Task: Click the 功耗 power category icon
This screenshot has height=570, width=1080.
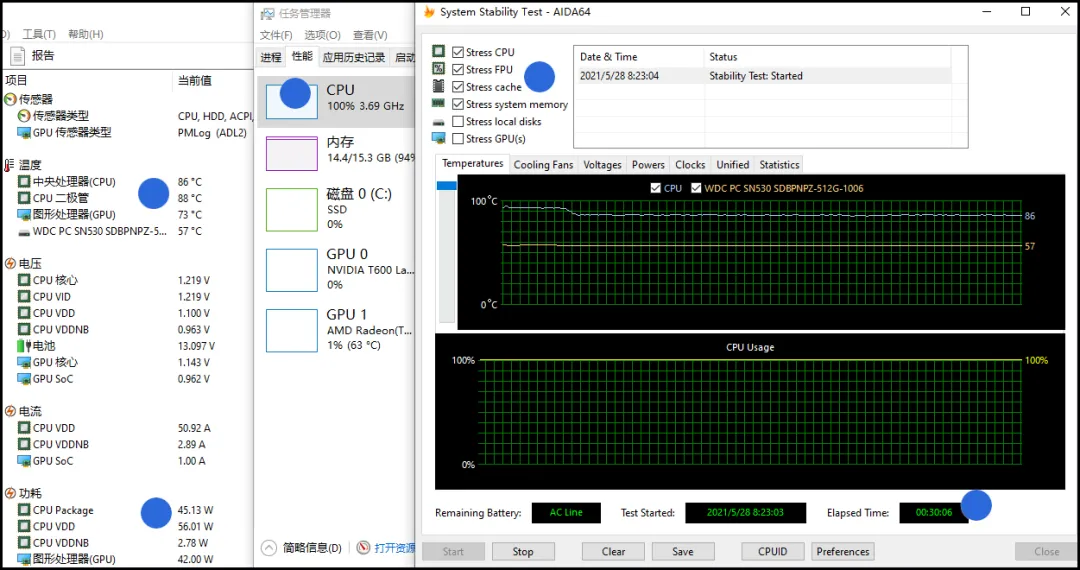Action: (10, 493)
